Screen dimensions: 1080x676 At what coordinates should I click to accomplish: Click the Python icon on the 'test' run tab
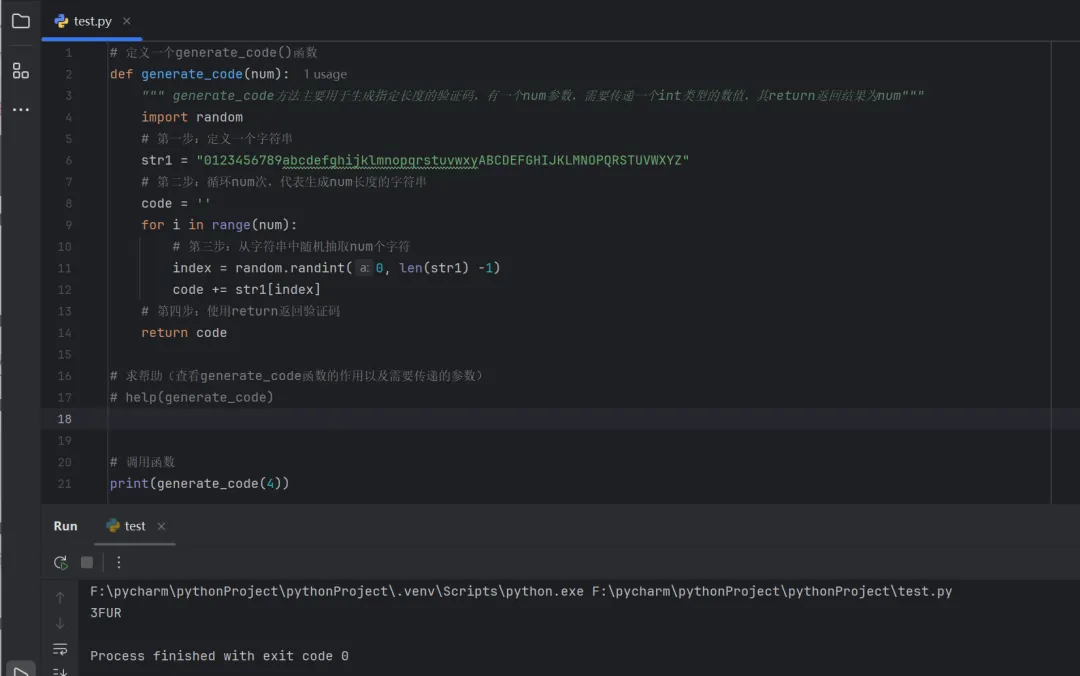coord(113,526)
